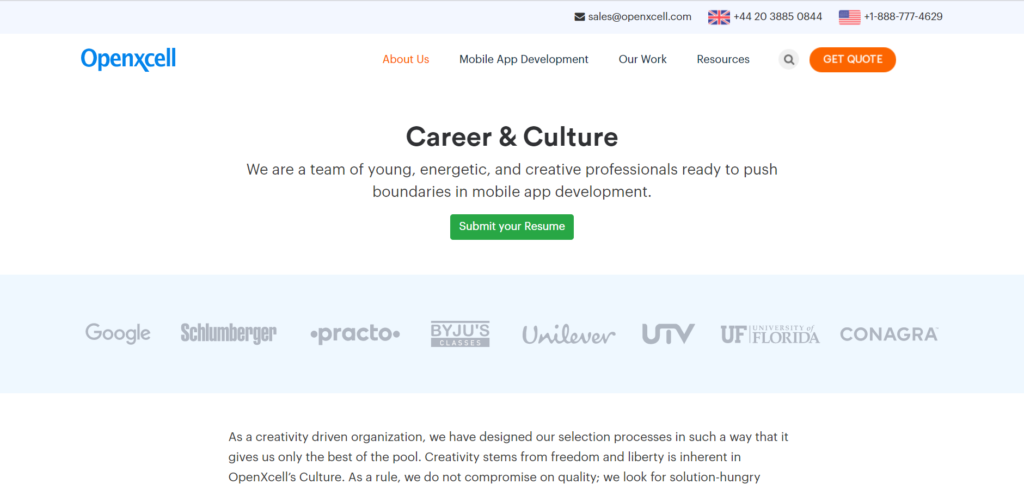Click the envelope email icon

(x=579, y=17)
